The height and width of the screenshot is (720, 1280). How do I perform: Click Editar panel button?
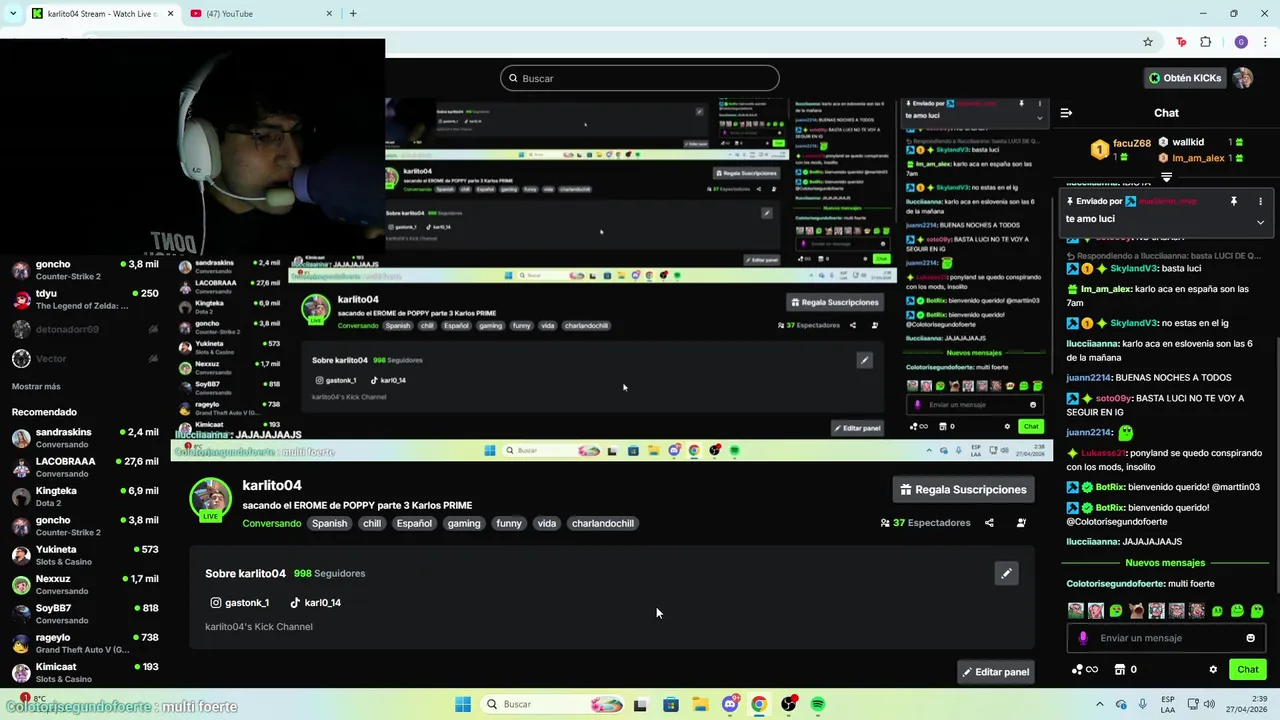[995, 672]
